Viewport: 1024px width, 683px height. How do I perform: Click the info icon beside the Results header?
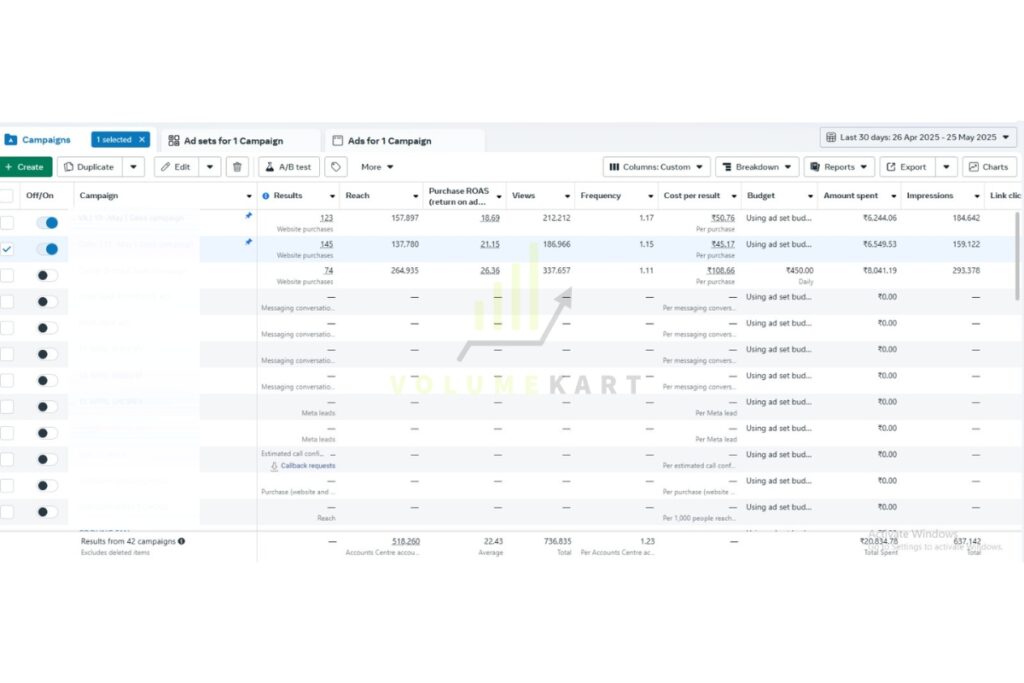pyautogui.click(x=266, y=196)
